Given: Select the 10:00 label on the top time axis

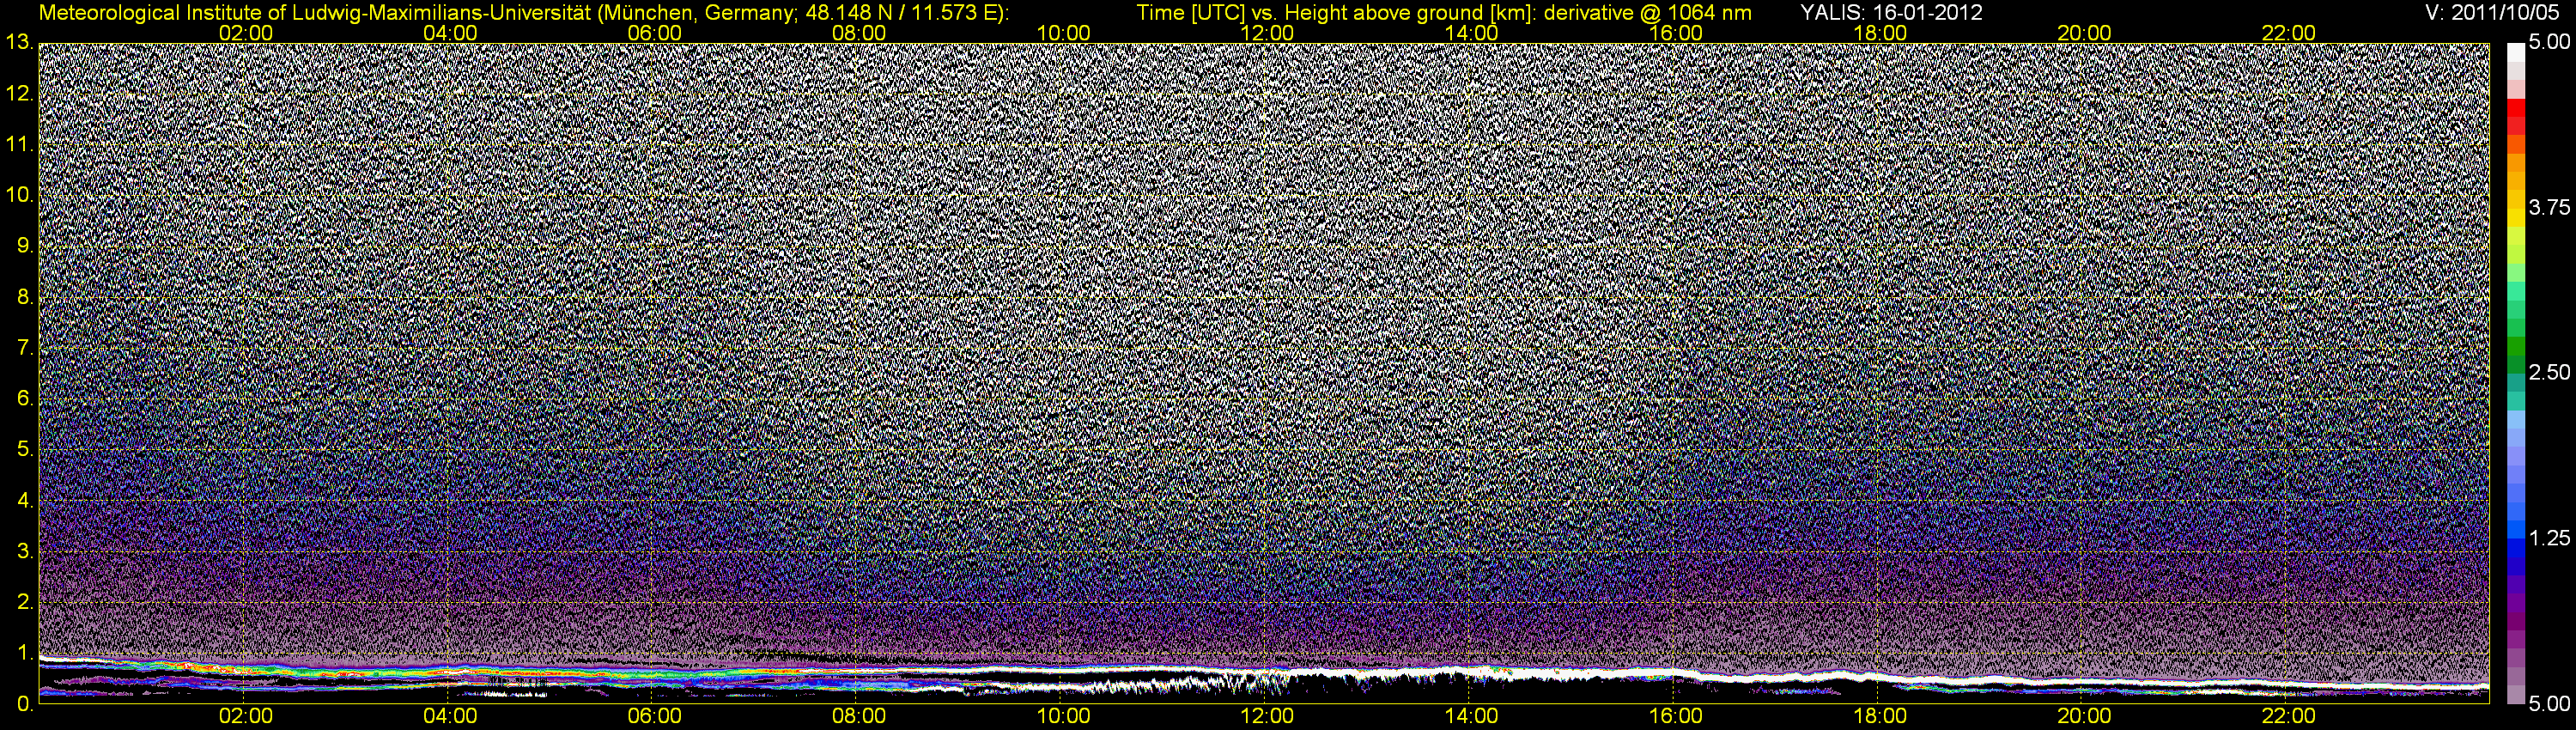Looking at the screenshot, I should pos(1063,33).
